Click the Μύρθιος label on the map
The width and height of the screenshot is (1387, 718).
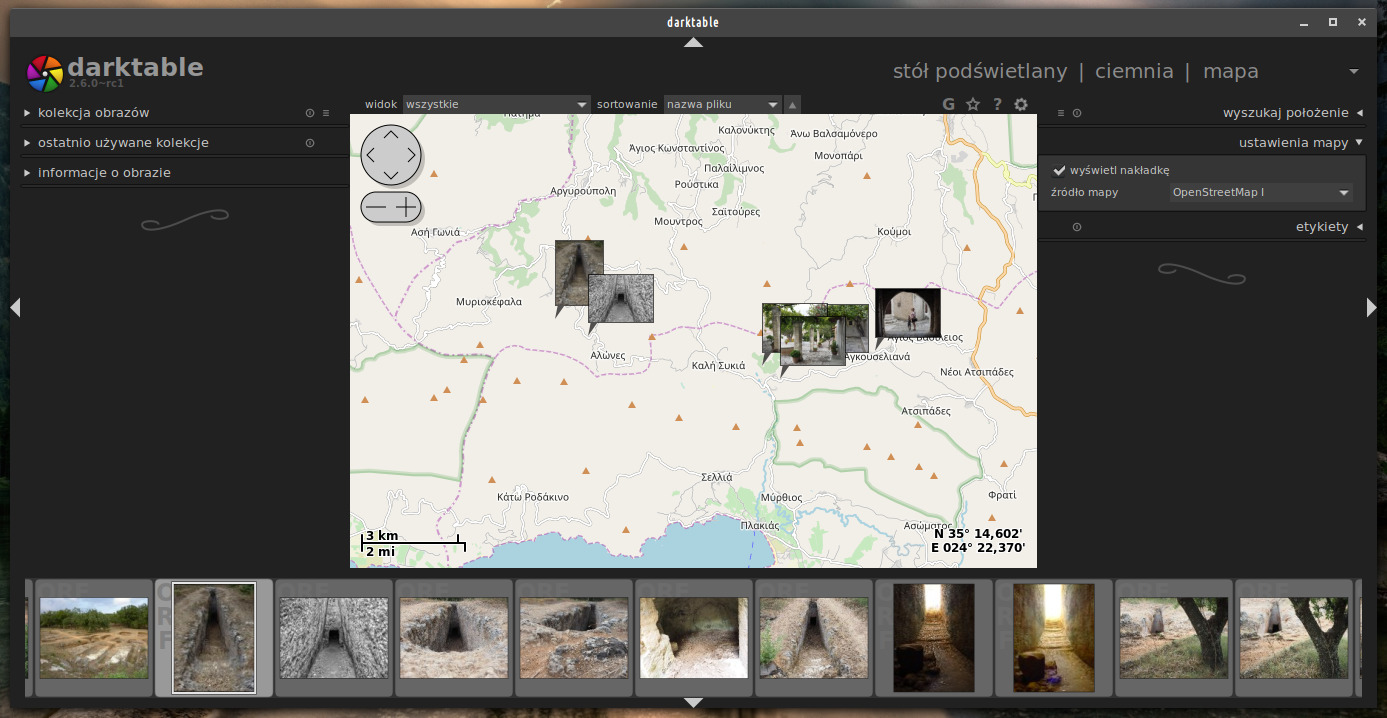tap(781, 497)
